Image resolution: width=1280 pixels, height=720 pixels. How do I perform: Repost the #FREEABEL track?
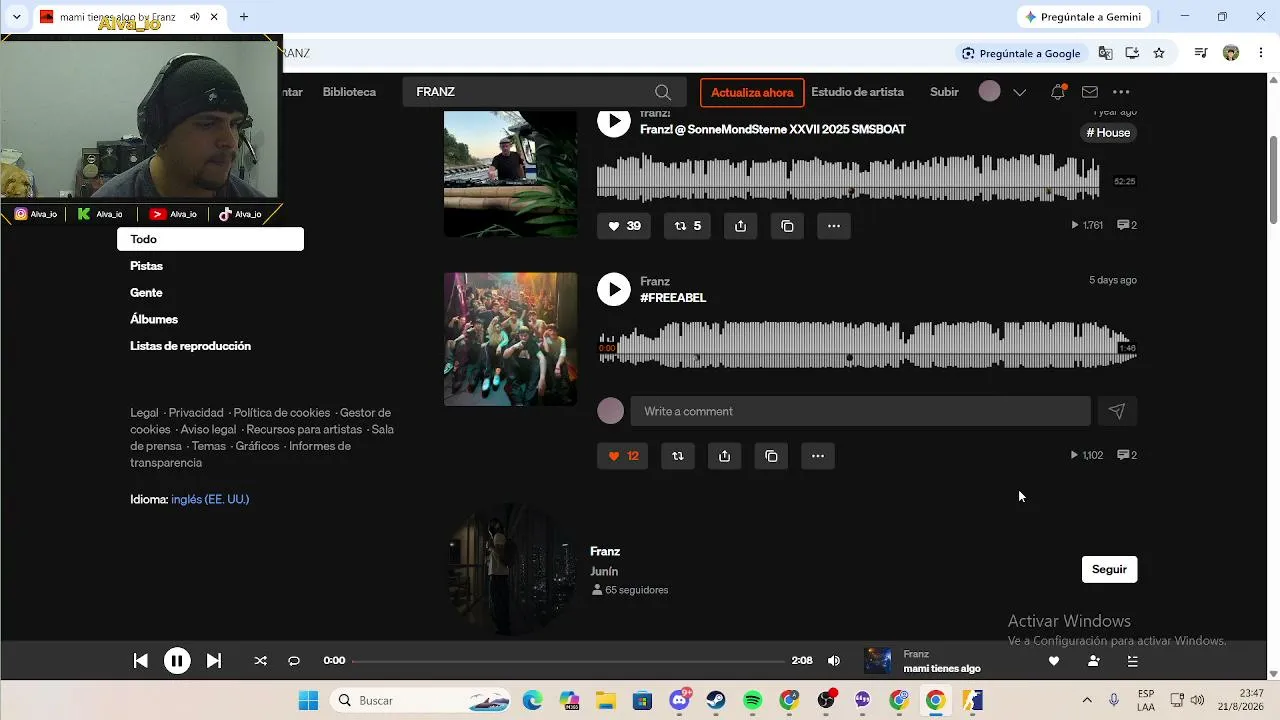click(678, 456)
